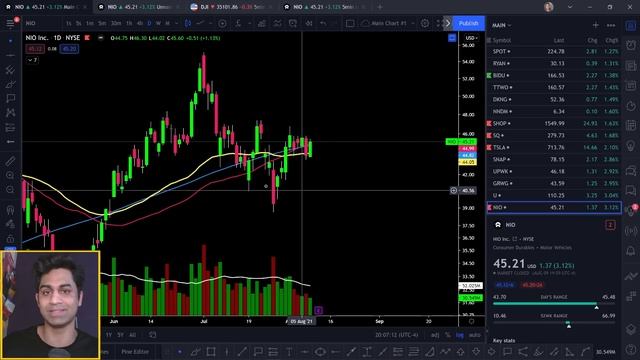Select the 30m interval
Image resolution: width=640 pixels, height=360 pixels.
(x=116, y=23)
